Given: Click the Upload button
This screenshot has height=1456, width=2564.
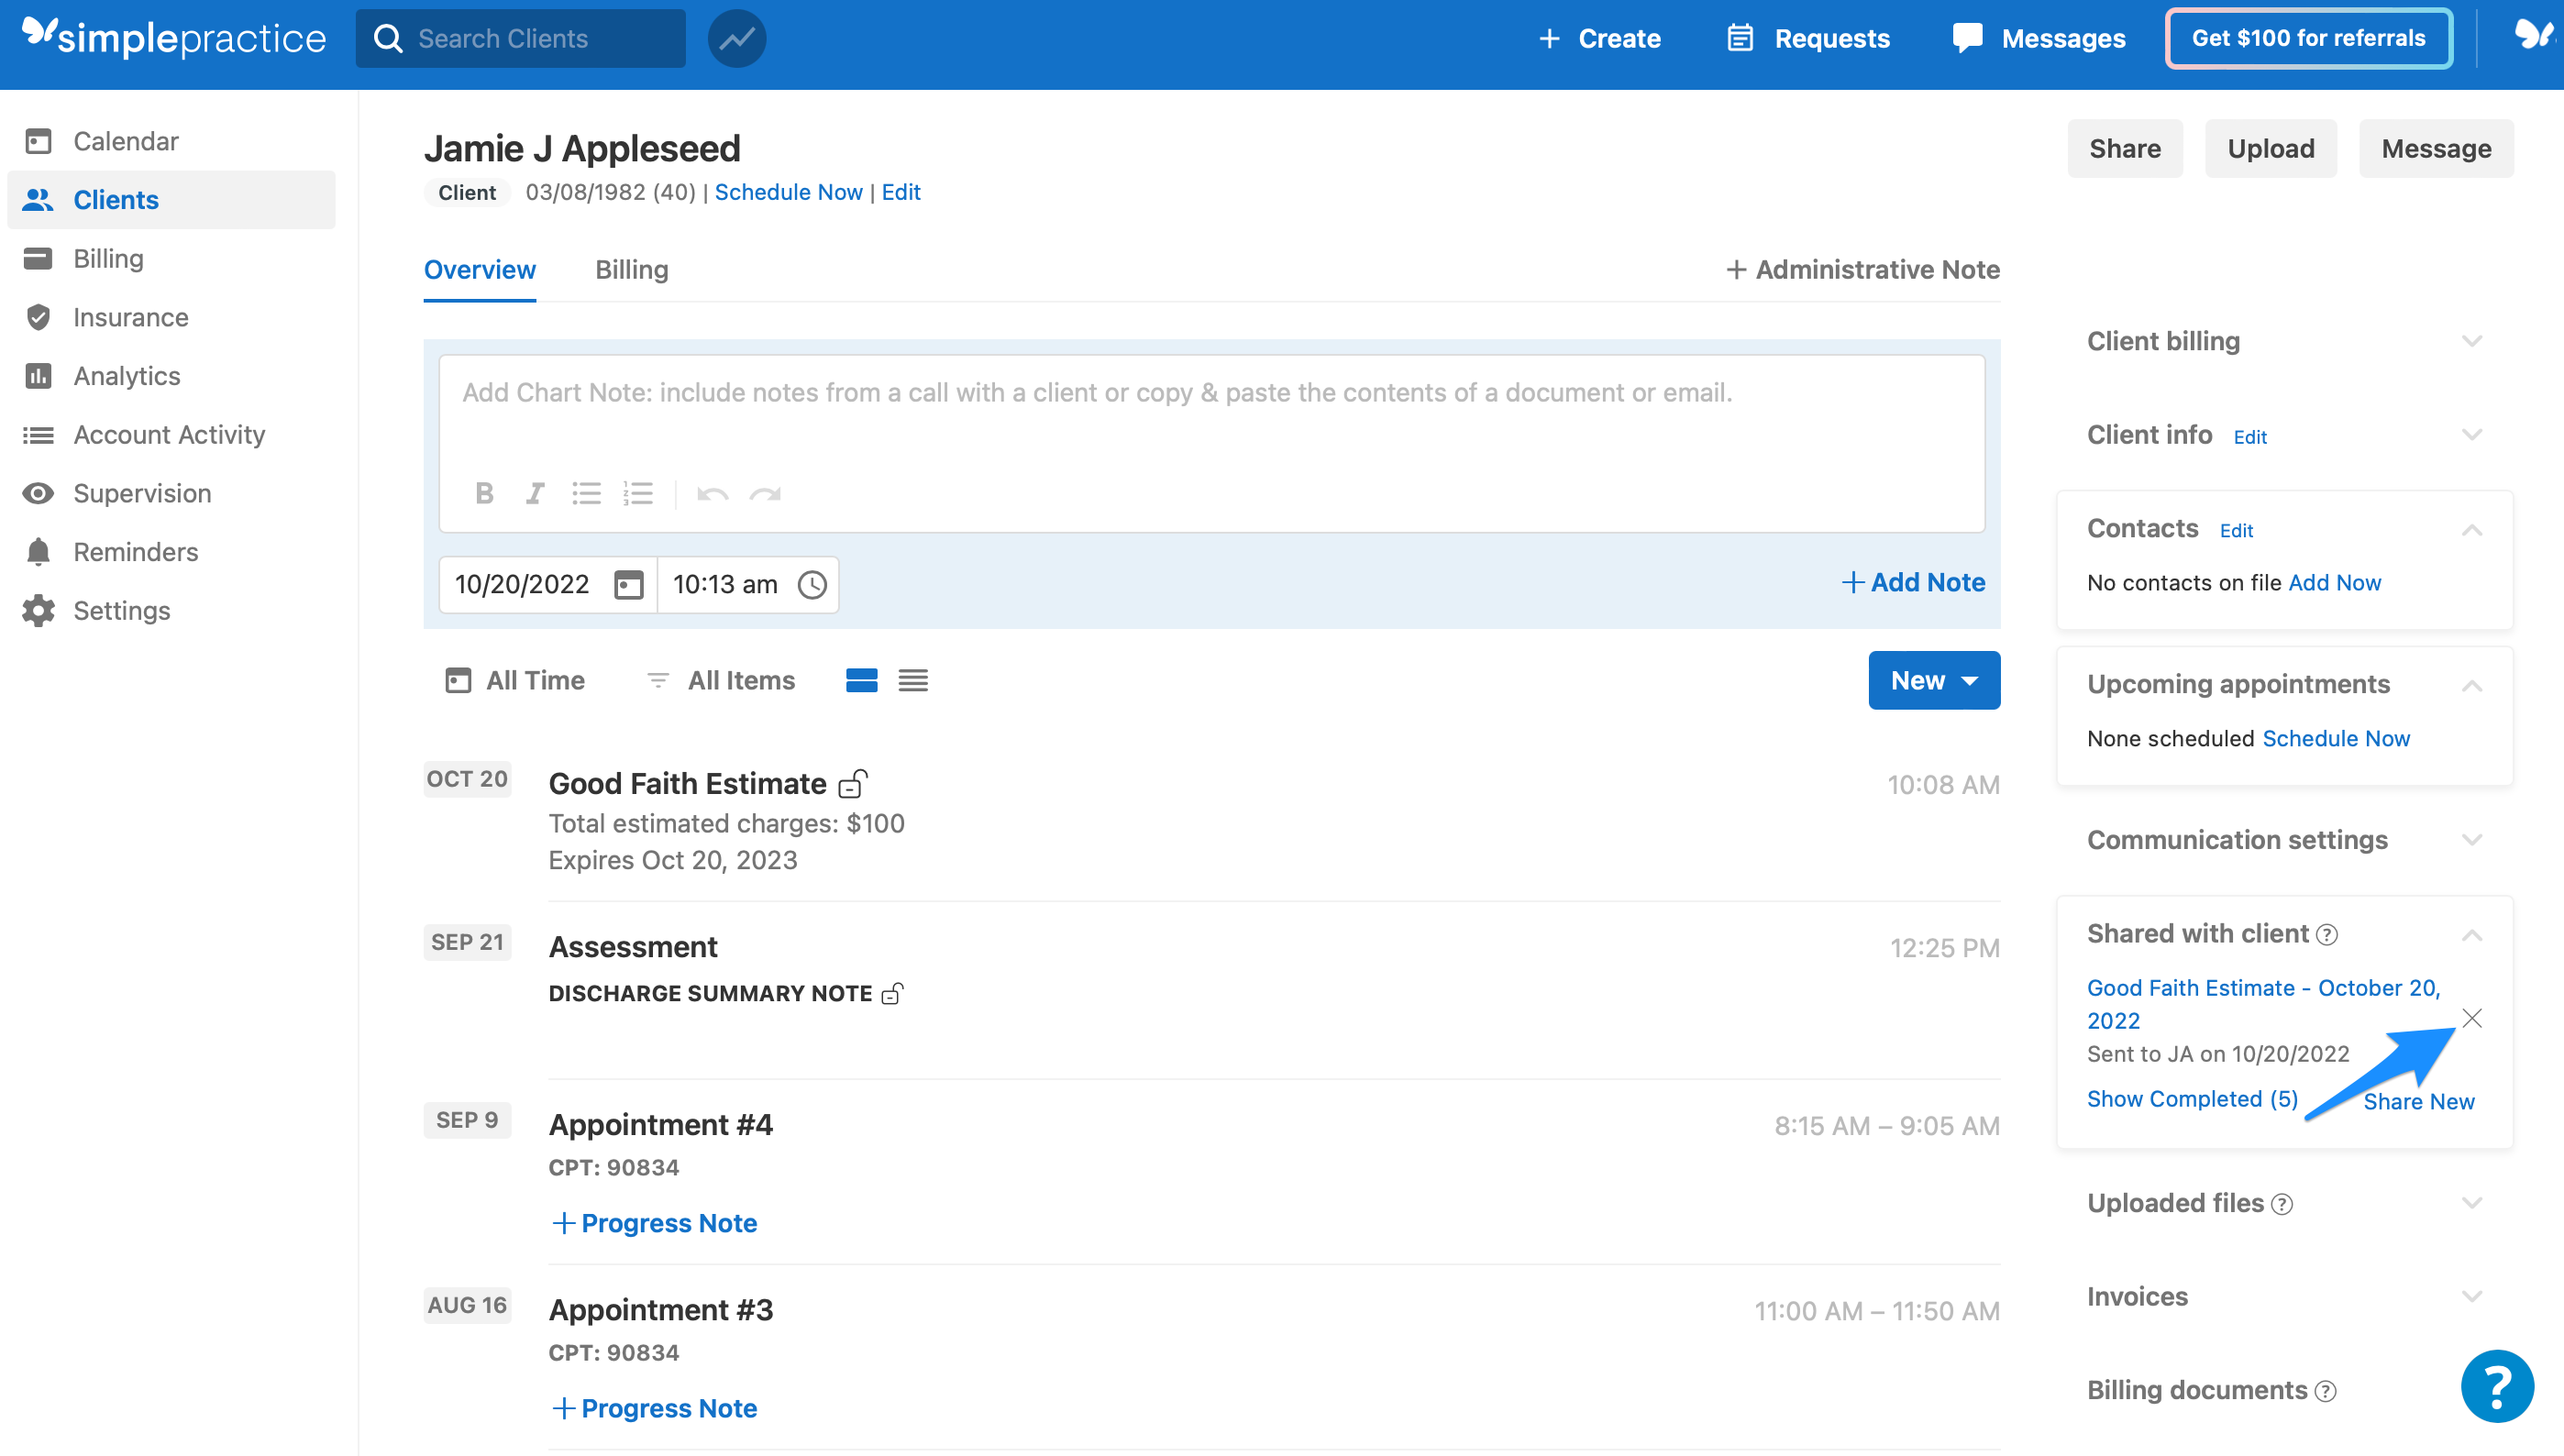Looking at the screenshot, I should [x=2271, y=149].
